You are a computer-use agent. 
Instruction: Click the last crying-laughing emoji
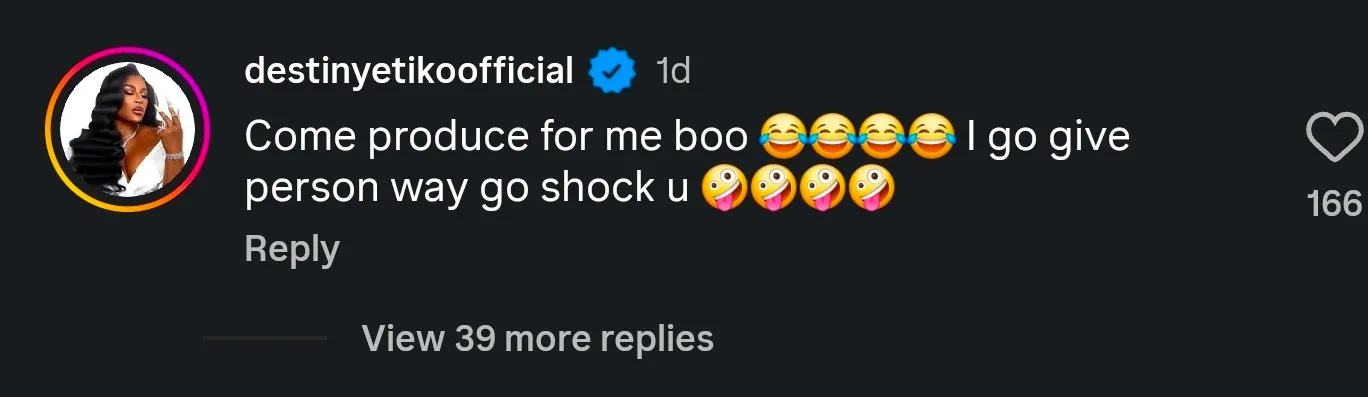pos(931,137)
